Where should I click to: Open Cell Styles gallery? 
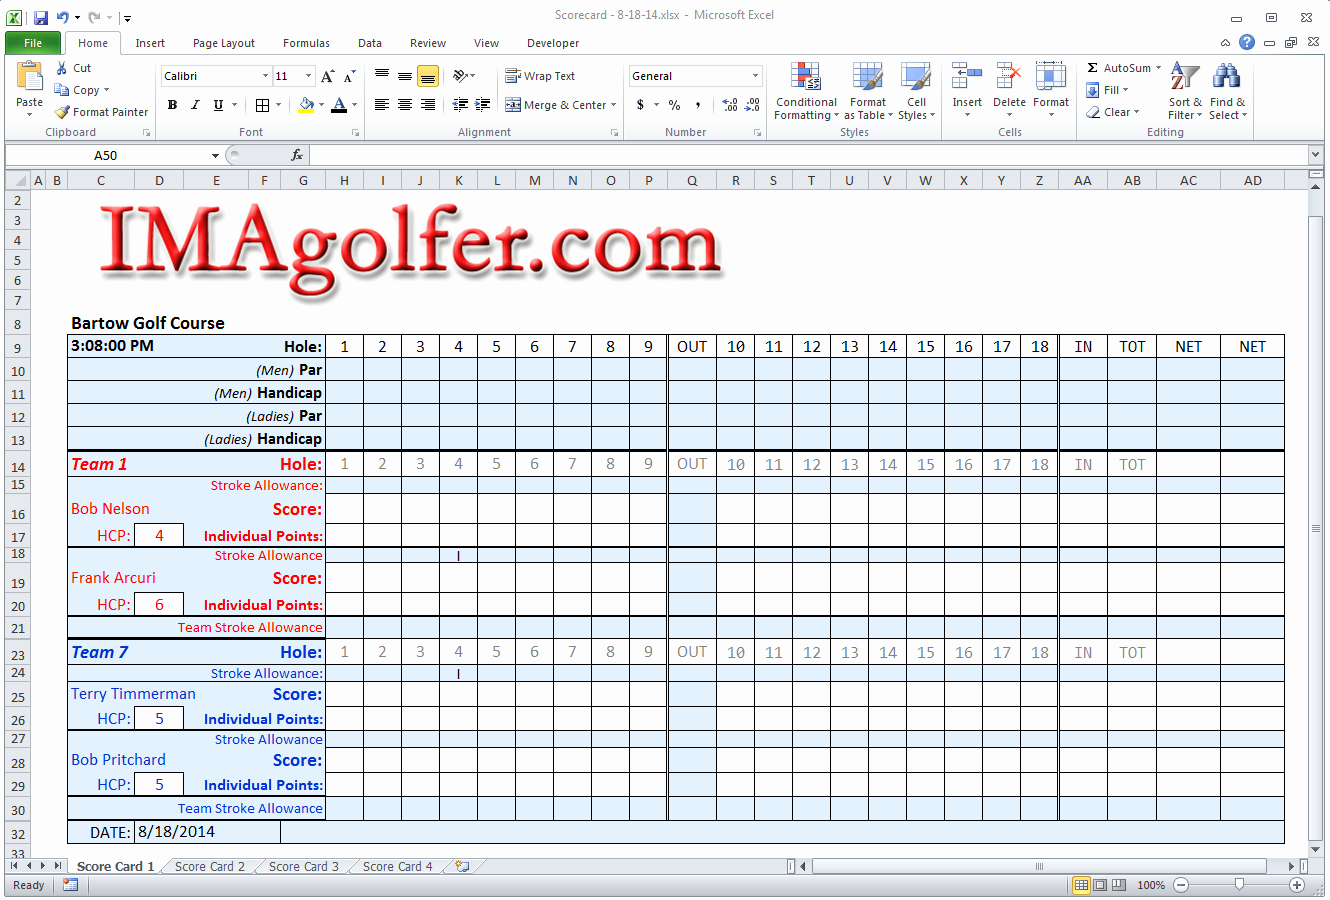coord(916,91)
